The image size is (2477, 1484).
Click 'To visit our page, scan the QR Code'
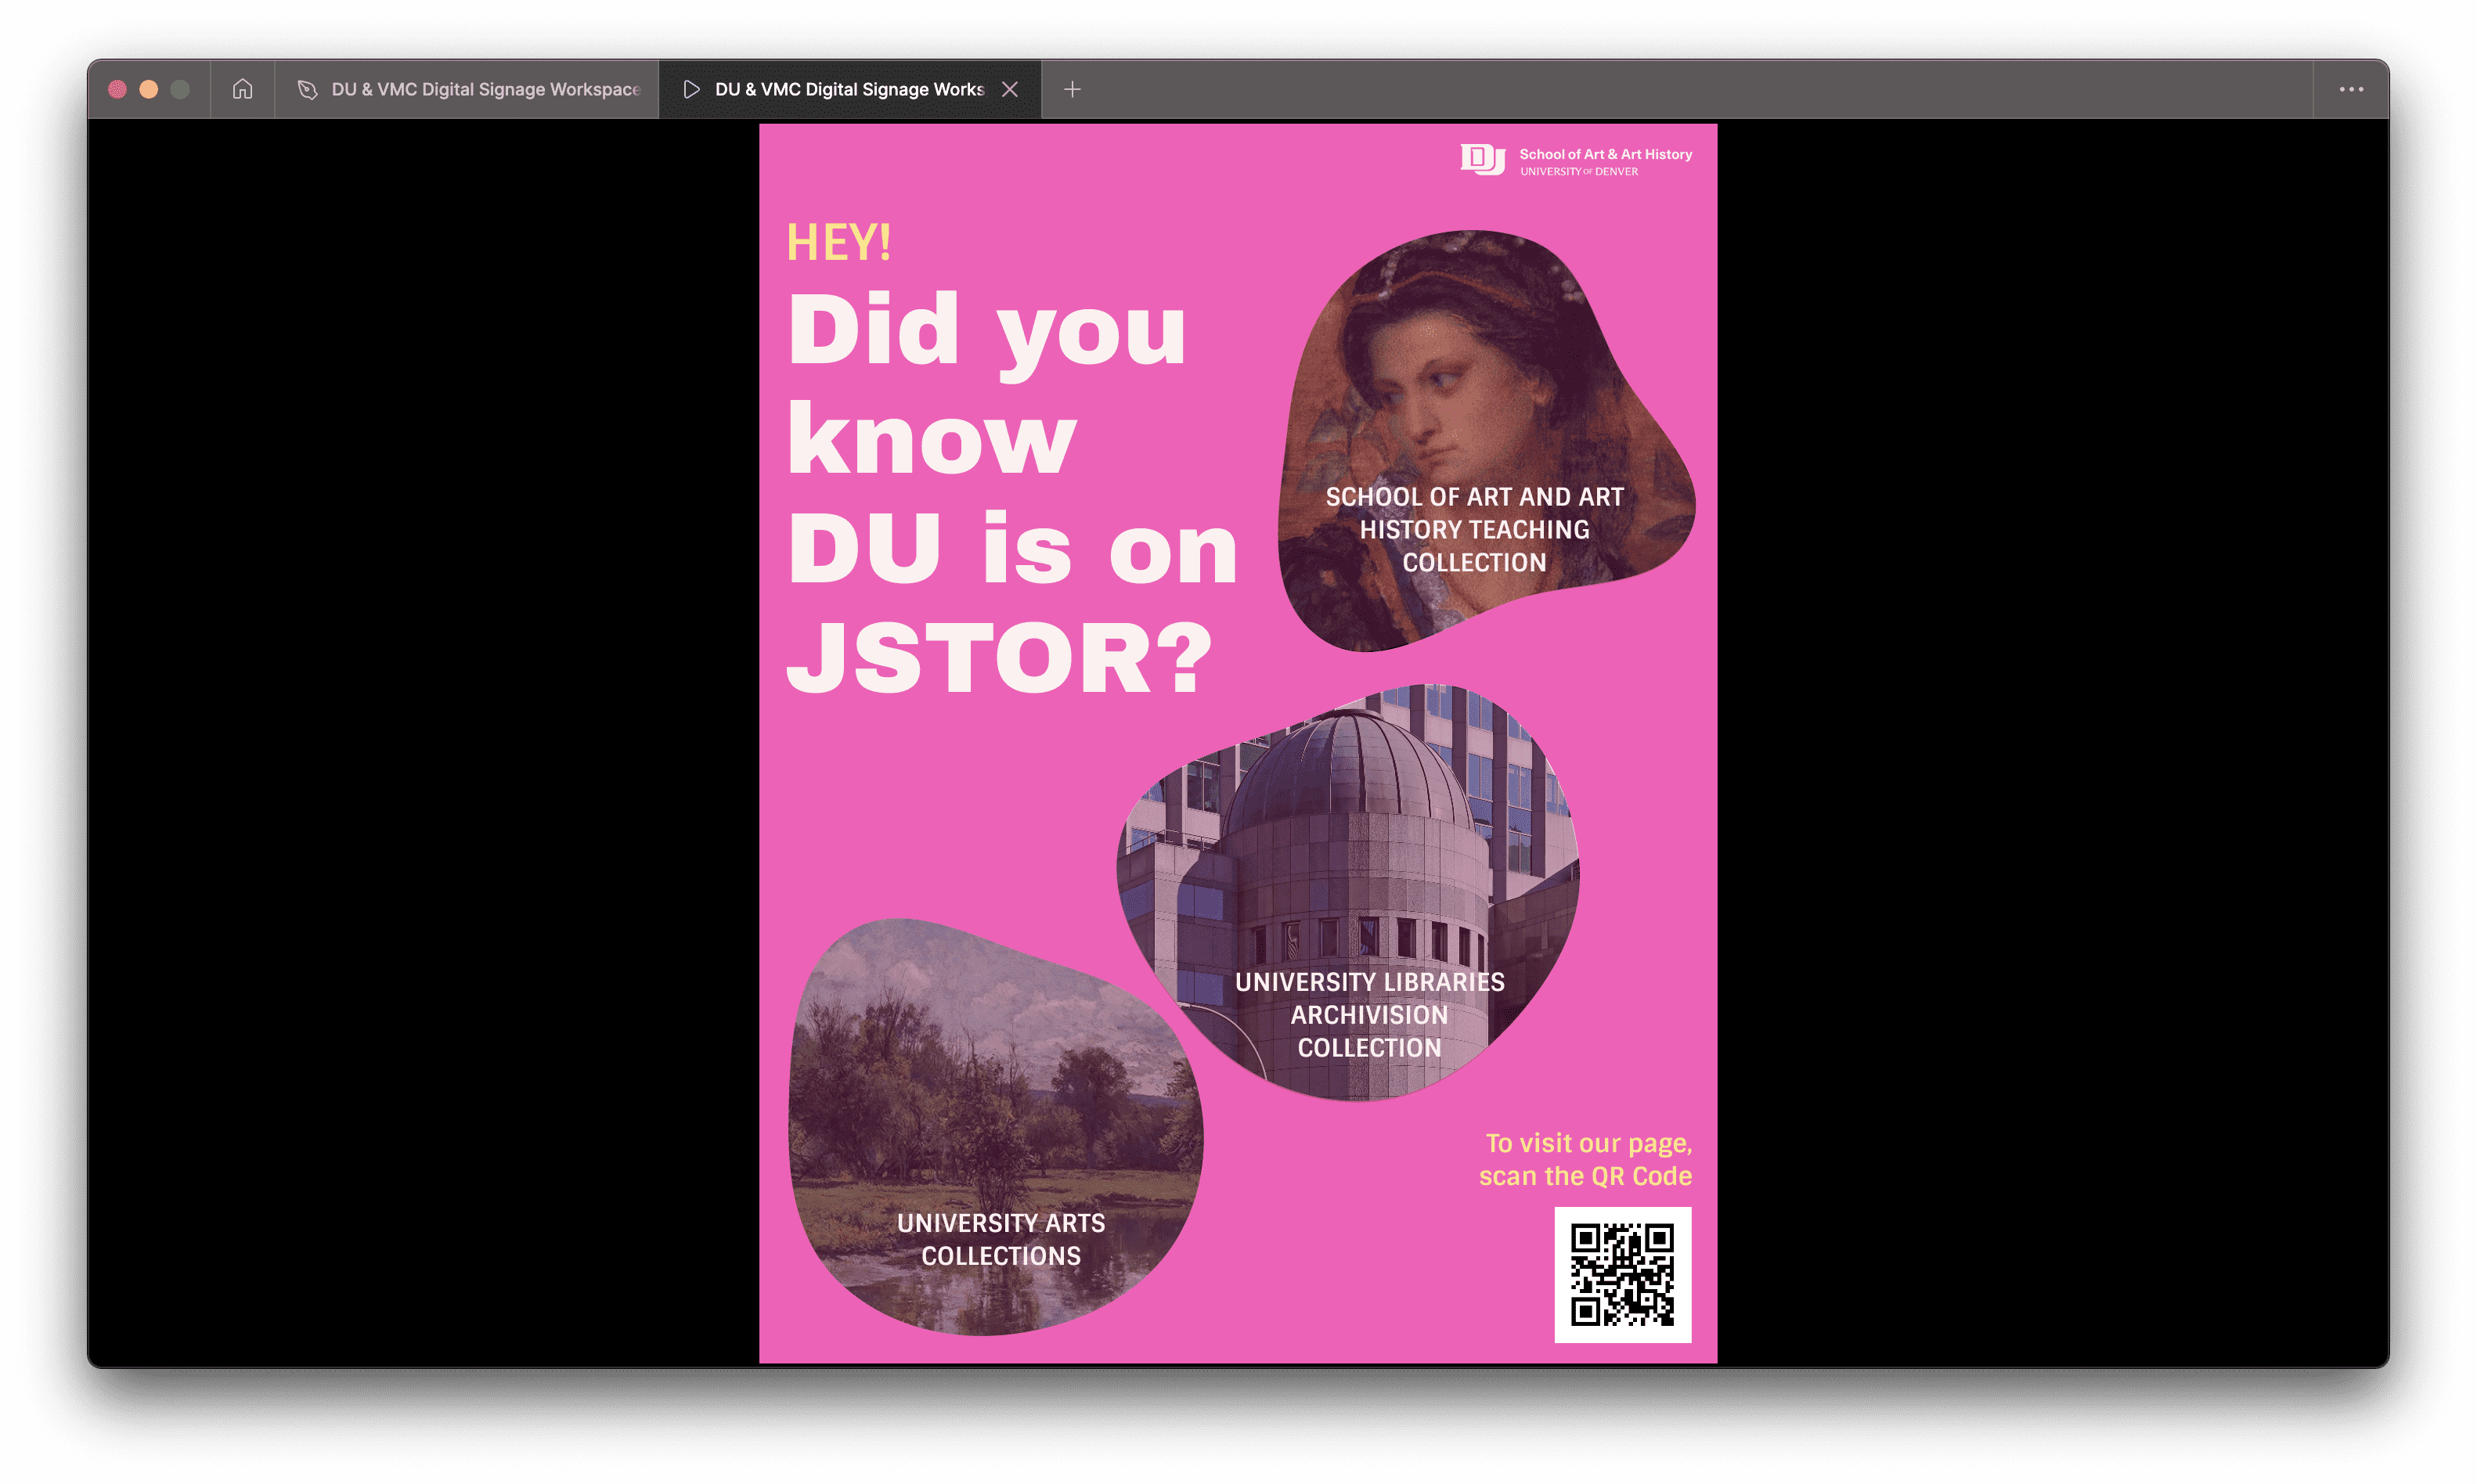(1586, 1159)
